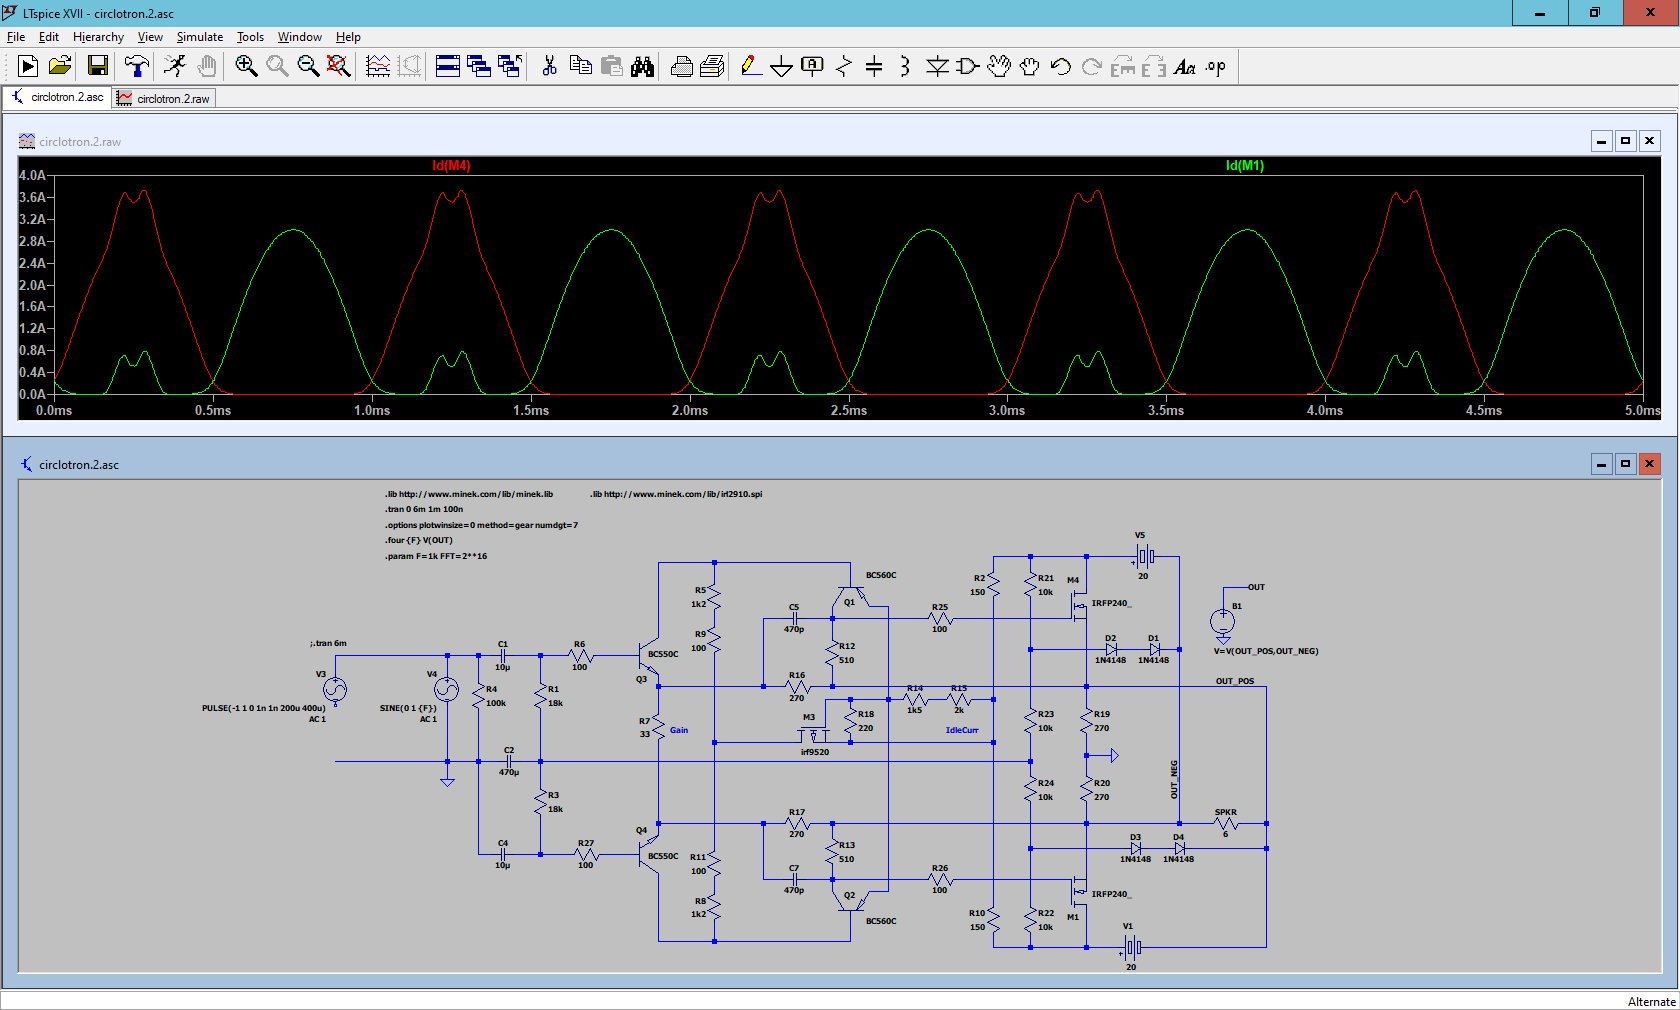Screen dimensions: 1680x1010
Task: Open the File menu
Action: click(16, 37)
